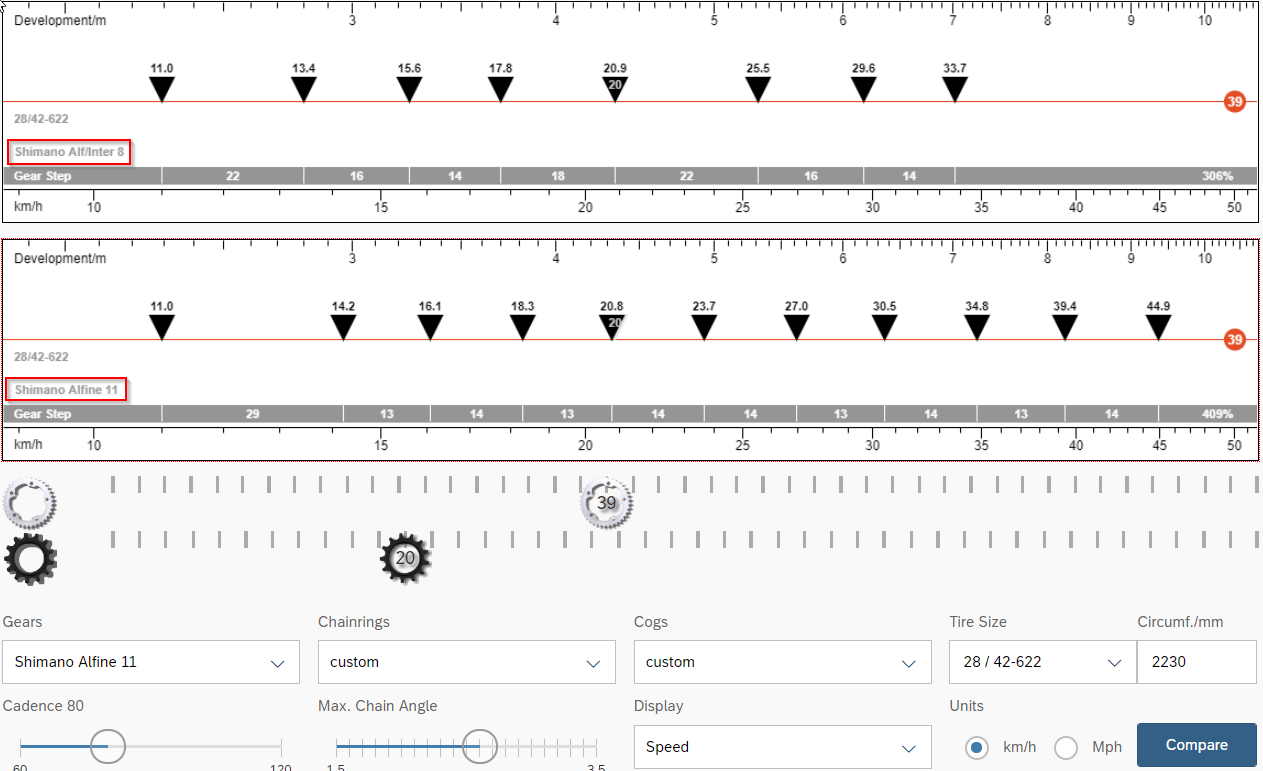
Task: Click the red 39 chainring badge in bottom chart
Action: (1235, 340)
